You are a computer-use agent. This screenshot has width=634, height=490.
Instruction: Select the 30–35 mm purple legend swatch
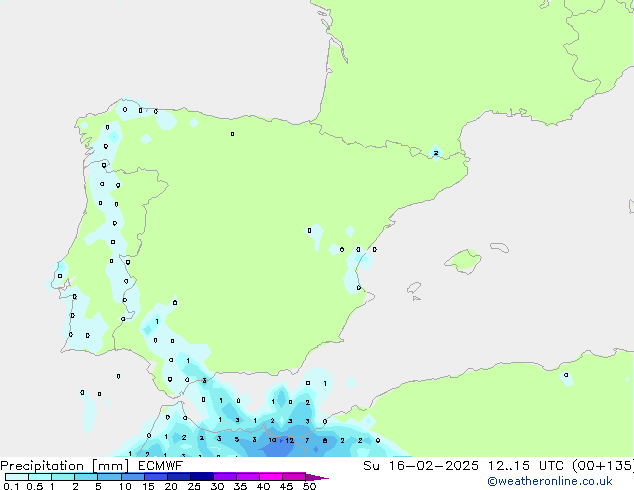(x=224, y=477)
